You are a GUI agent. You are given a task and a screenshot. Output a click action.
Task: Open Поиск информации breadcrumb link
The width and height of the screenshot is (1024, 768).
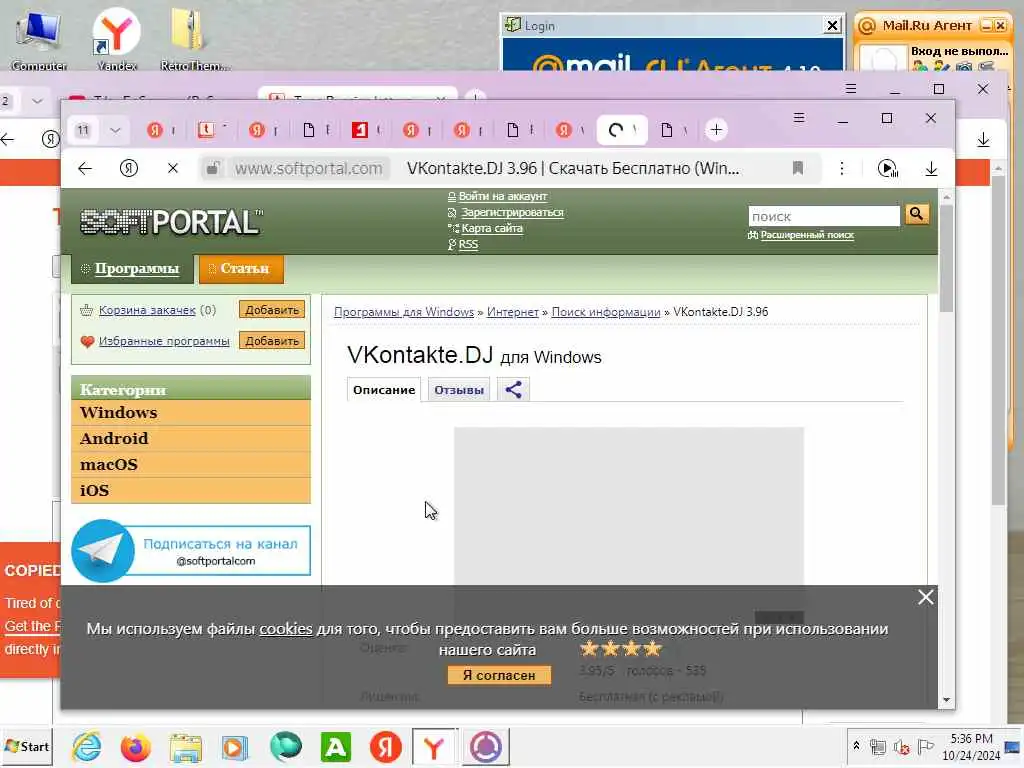605,312
